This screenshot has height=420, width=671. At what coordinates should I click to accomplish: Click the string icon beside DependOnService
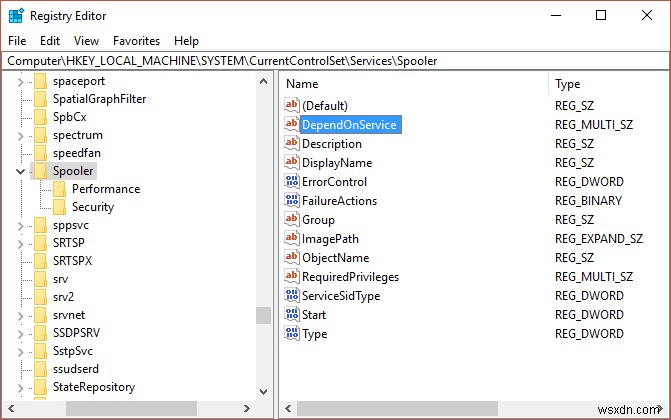(292, 124)
